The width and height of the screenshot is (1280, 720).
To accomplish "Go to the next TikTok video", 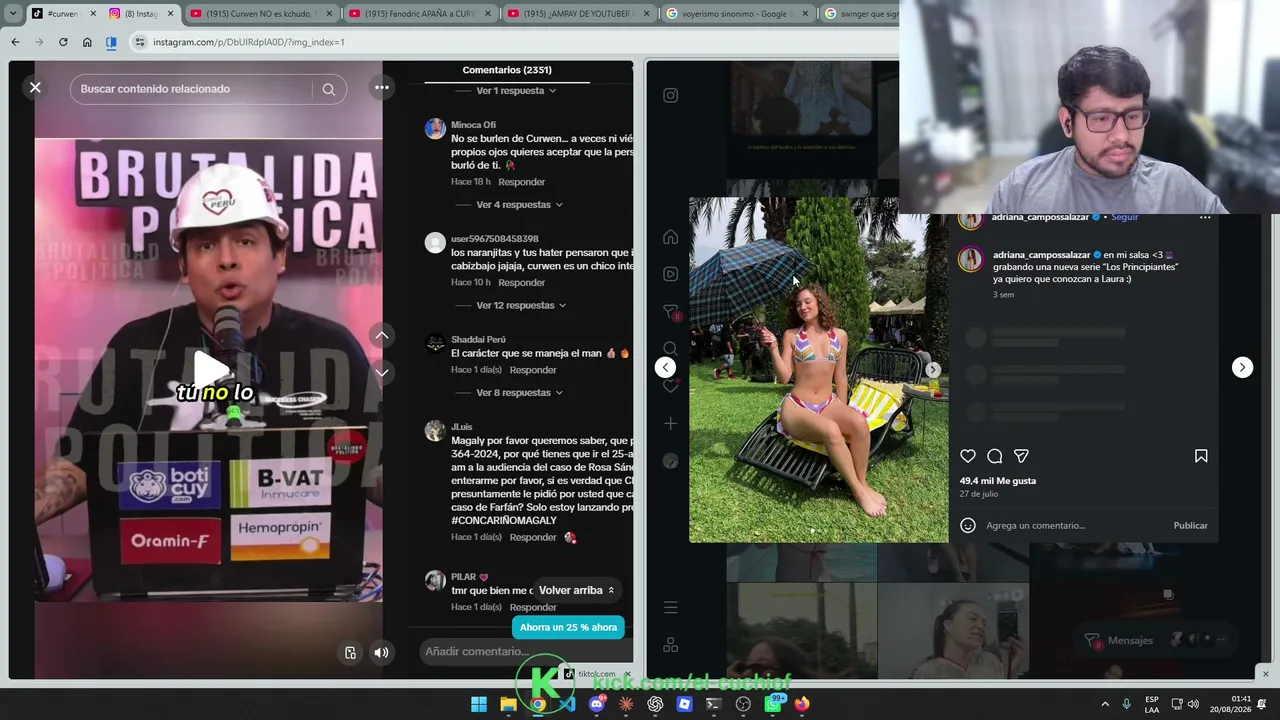I will pyautogui.click(x=381, y=373).
